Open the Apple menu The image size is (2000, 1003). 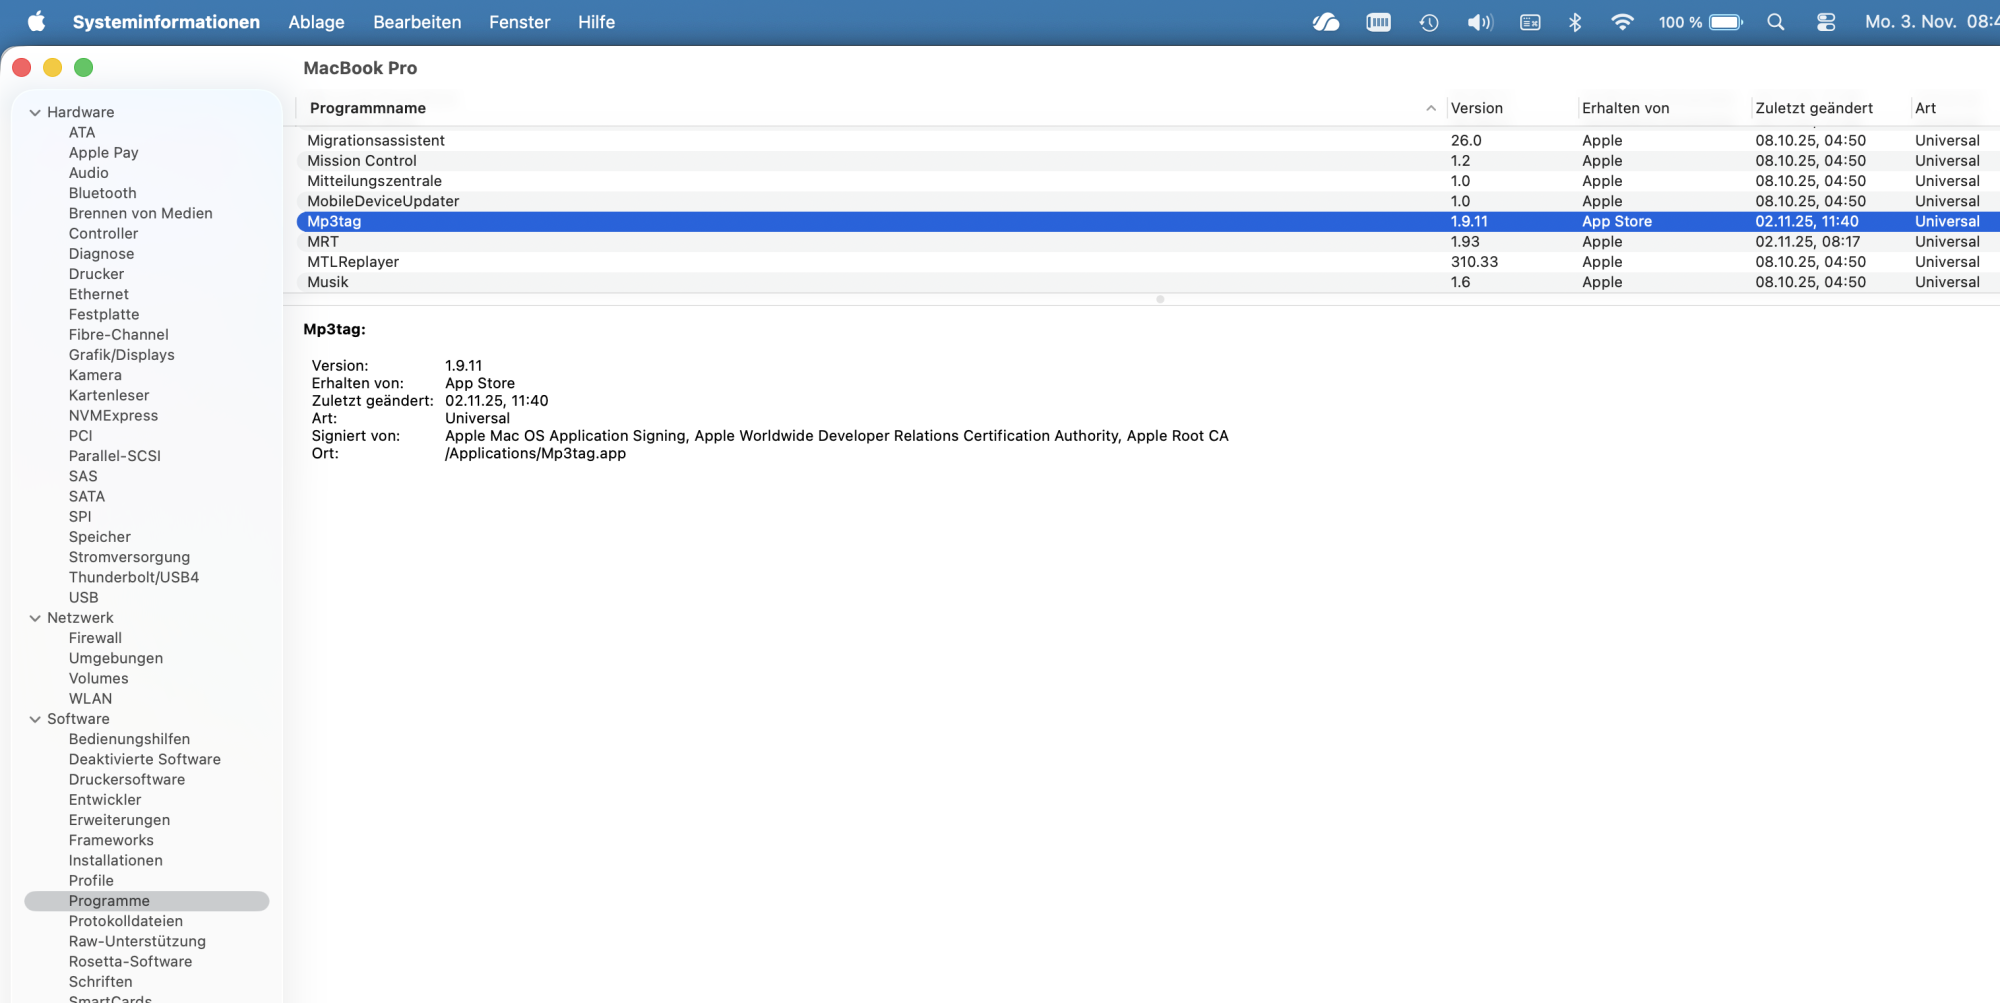36,22
